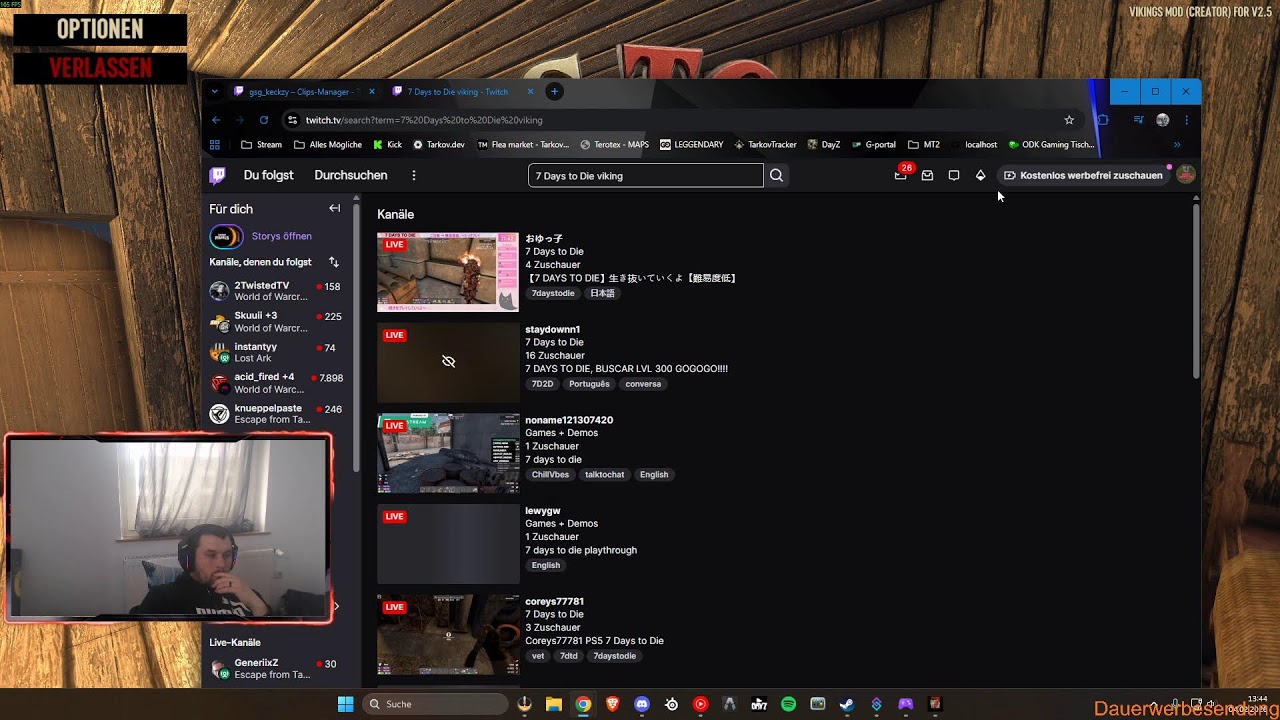1280x720 pixels.
Task: Show hidden bookmarks with the double chevron
Action: point(1177,145)
